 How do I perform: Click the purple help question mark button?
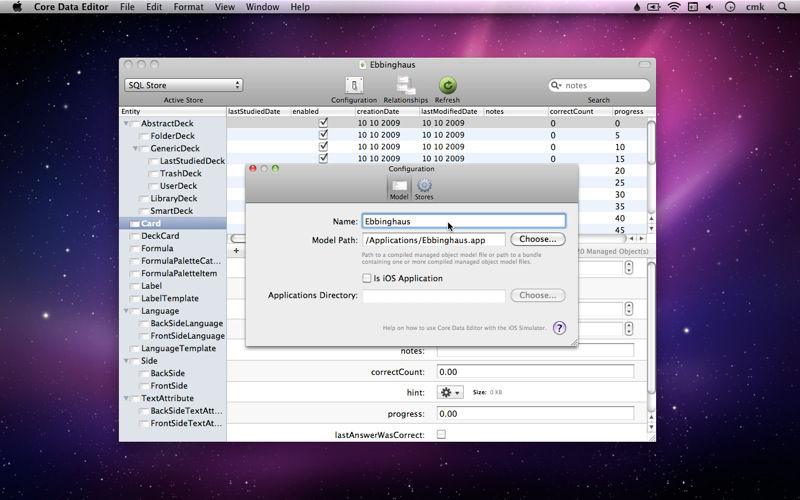tap(559, 328)
